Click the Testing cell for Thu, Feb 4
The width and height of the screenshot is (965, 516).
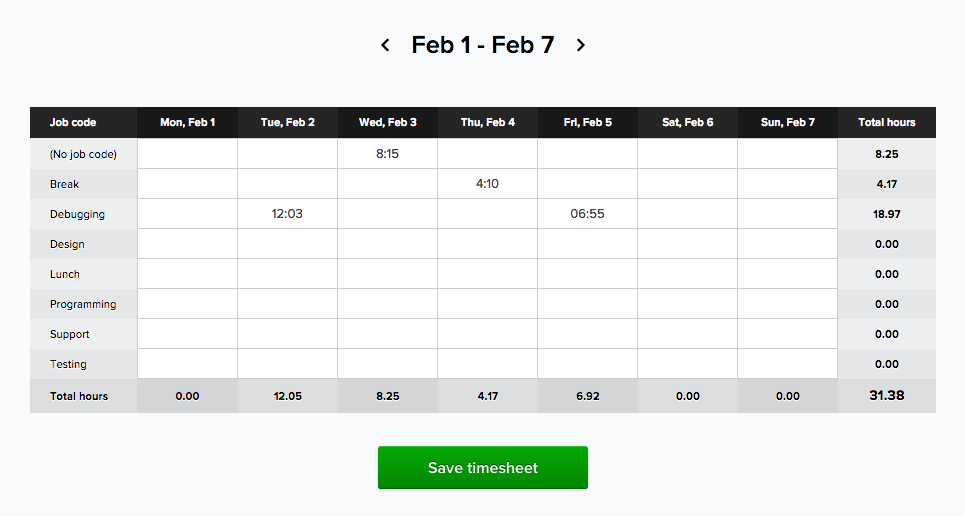[487, 364]
